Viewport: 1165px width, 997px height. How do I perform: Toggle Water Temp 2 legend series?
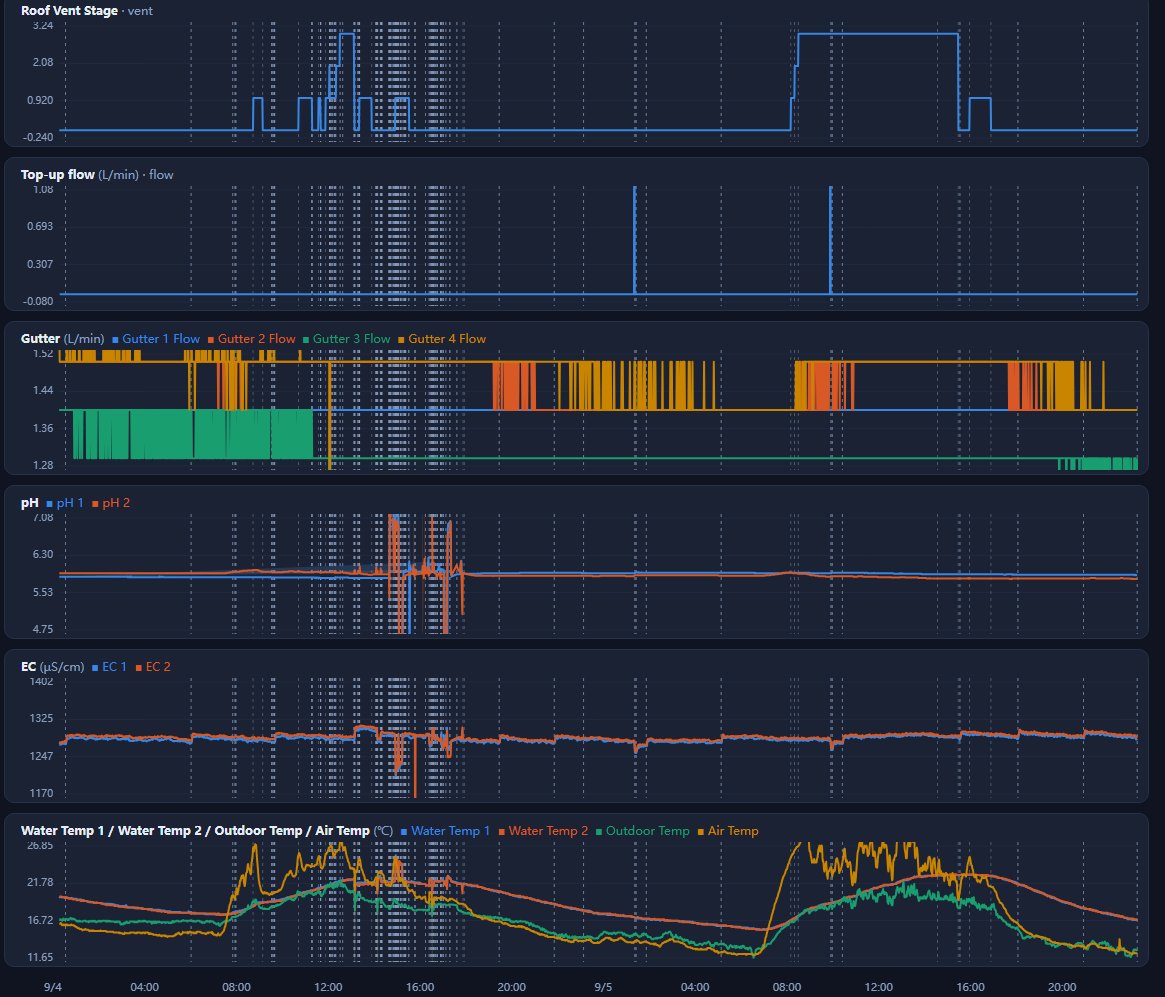pyautogui.click(x=543, y=831)
